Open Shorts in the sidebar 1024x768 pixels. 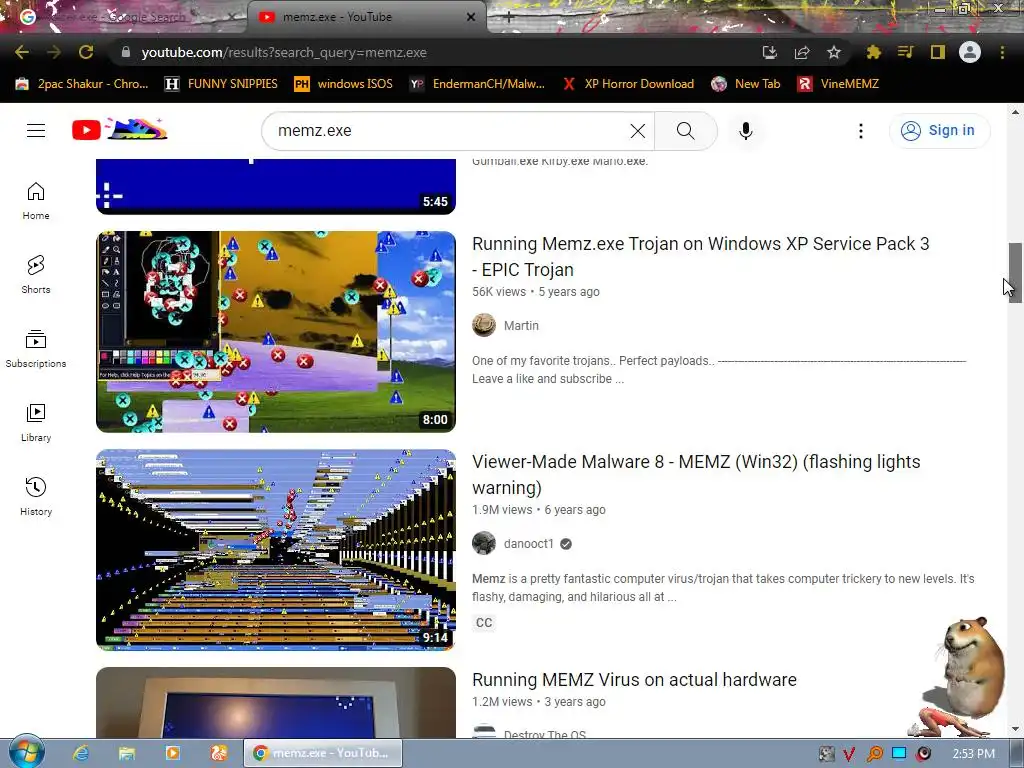36,275
